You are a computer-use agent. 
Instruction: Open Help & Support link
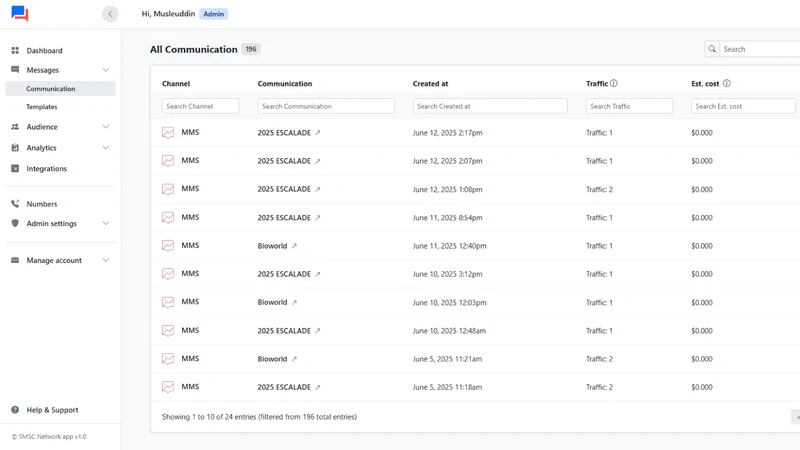52,410
